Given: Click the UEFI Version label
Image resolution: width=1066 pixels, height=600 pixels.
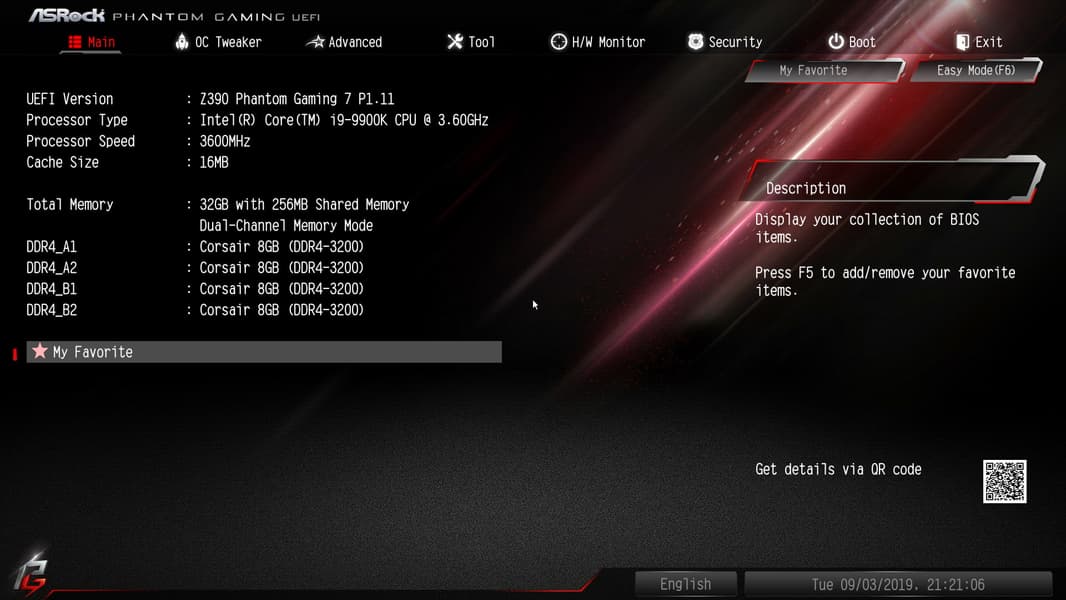Looking at the screenshot, I should (x=69, y=99).
